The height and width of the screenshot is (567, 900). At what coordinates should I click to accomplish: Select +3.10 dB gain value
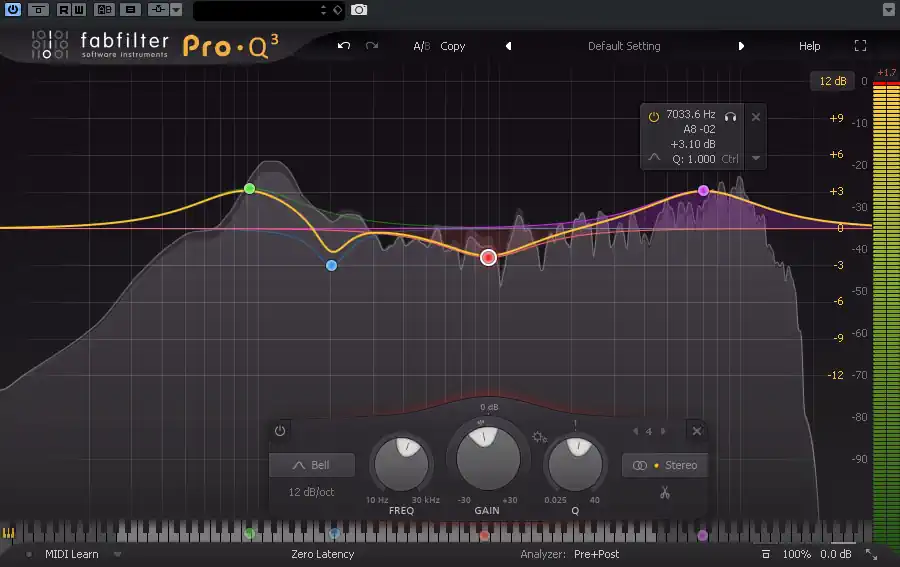(x=693, y=144)
